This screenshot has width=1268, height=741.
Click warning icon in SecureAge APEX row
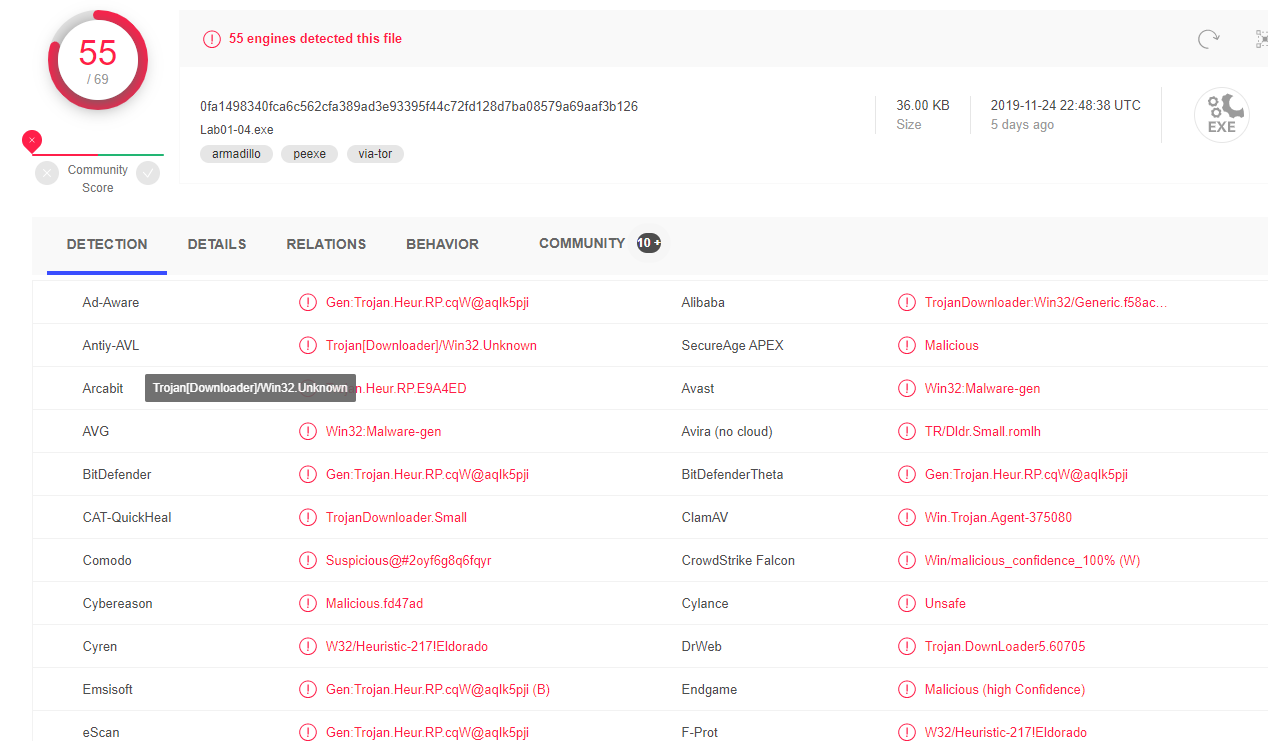tap(907, 345)
